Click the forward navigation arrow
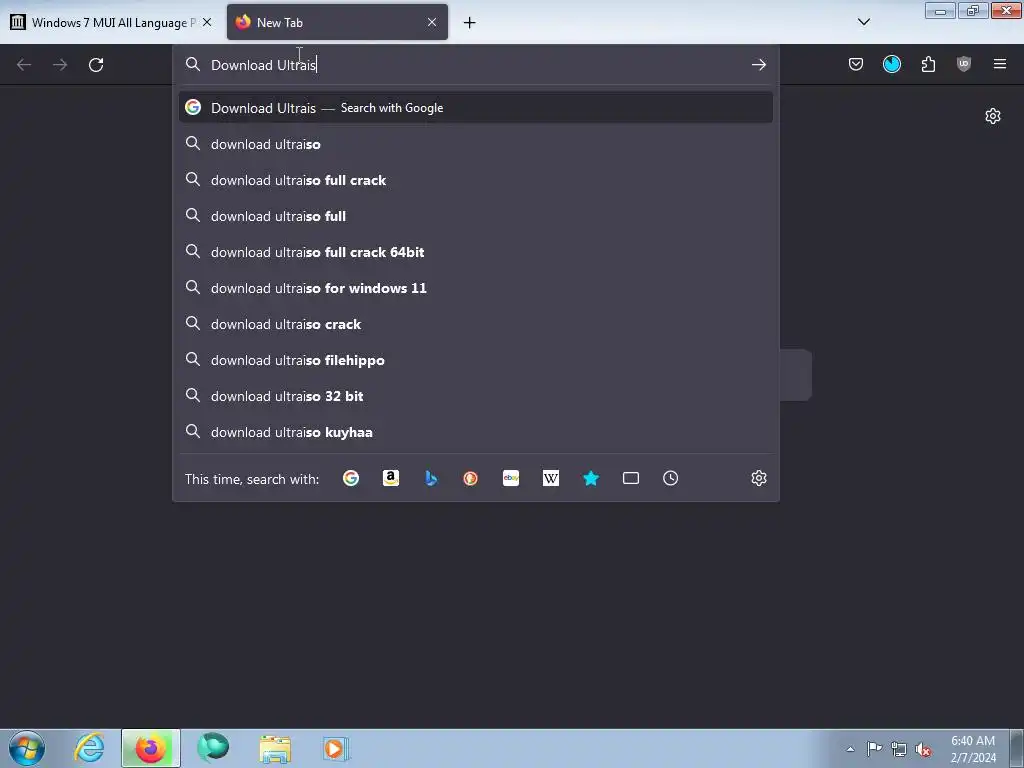Viewport: 1024px width, 768px height. 60,65
